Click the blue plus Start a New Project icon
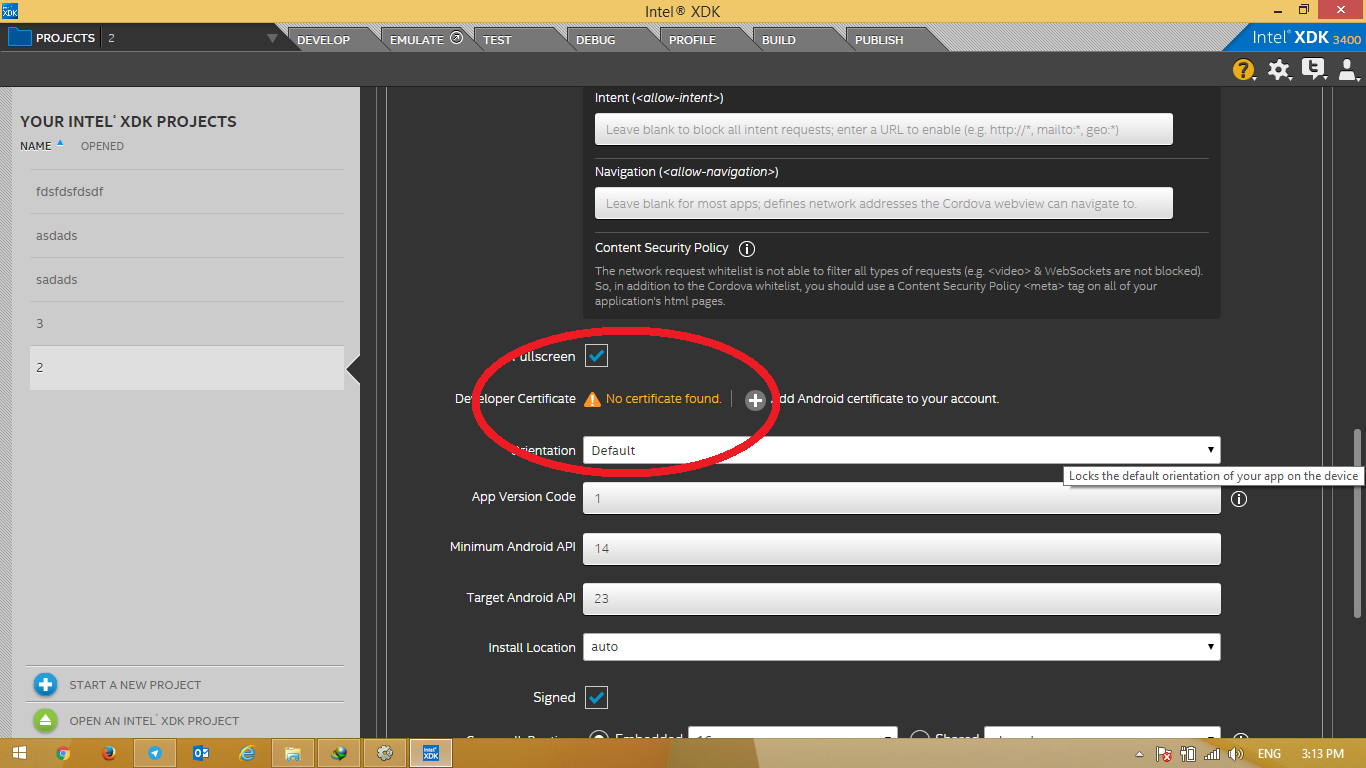Image resolution: width=1366 pixels, height=768 pixels. [45, 685]
